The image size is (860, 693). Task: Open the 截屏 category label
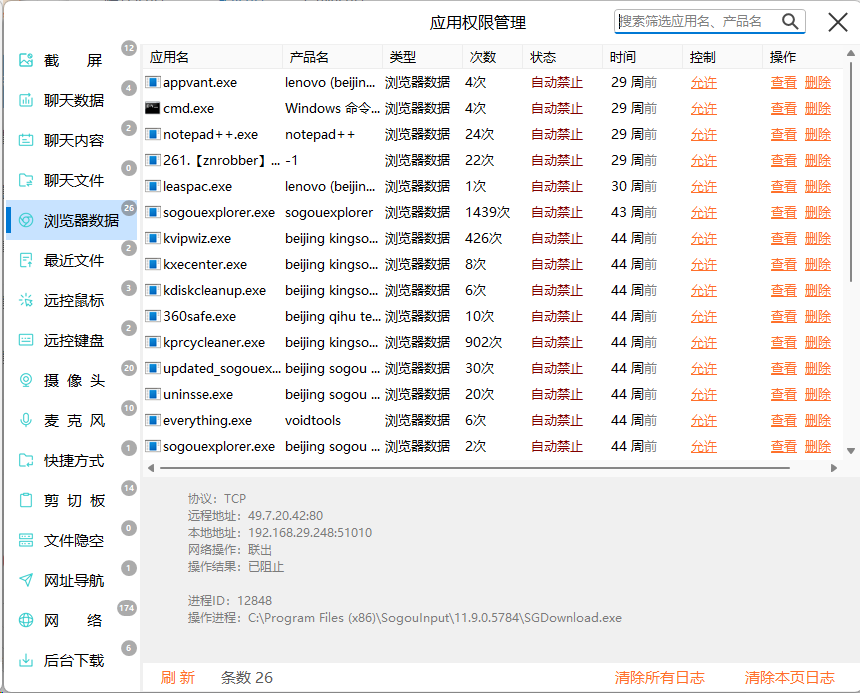73,60
